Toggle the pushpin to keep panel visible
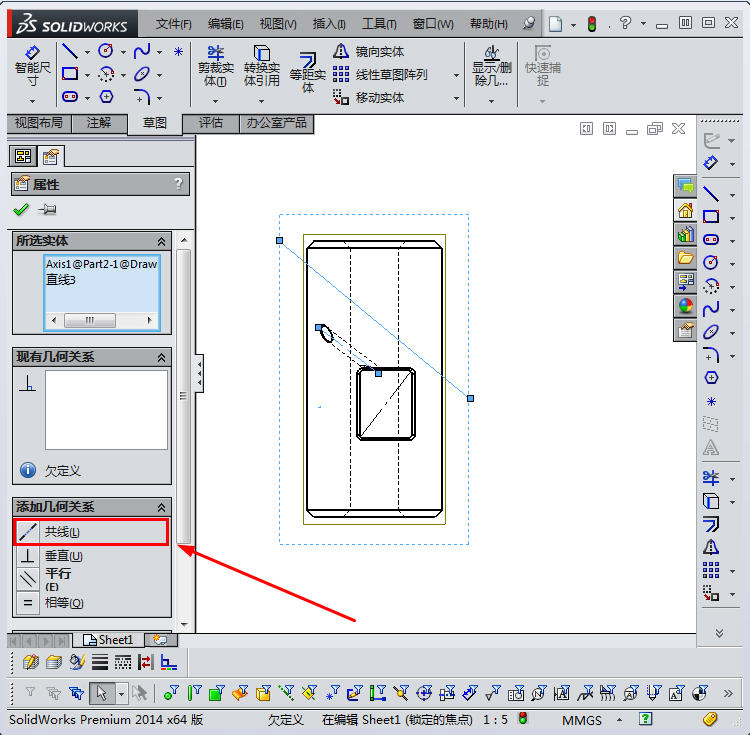This screenshot has width=750, height=735. tap(47, 210)
